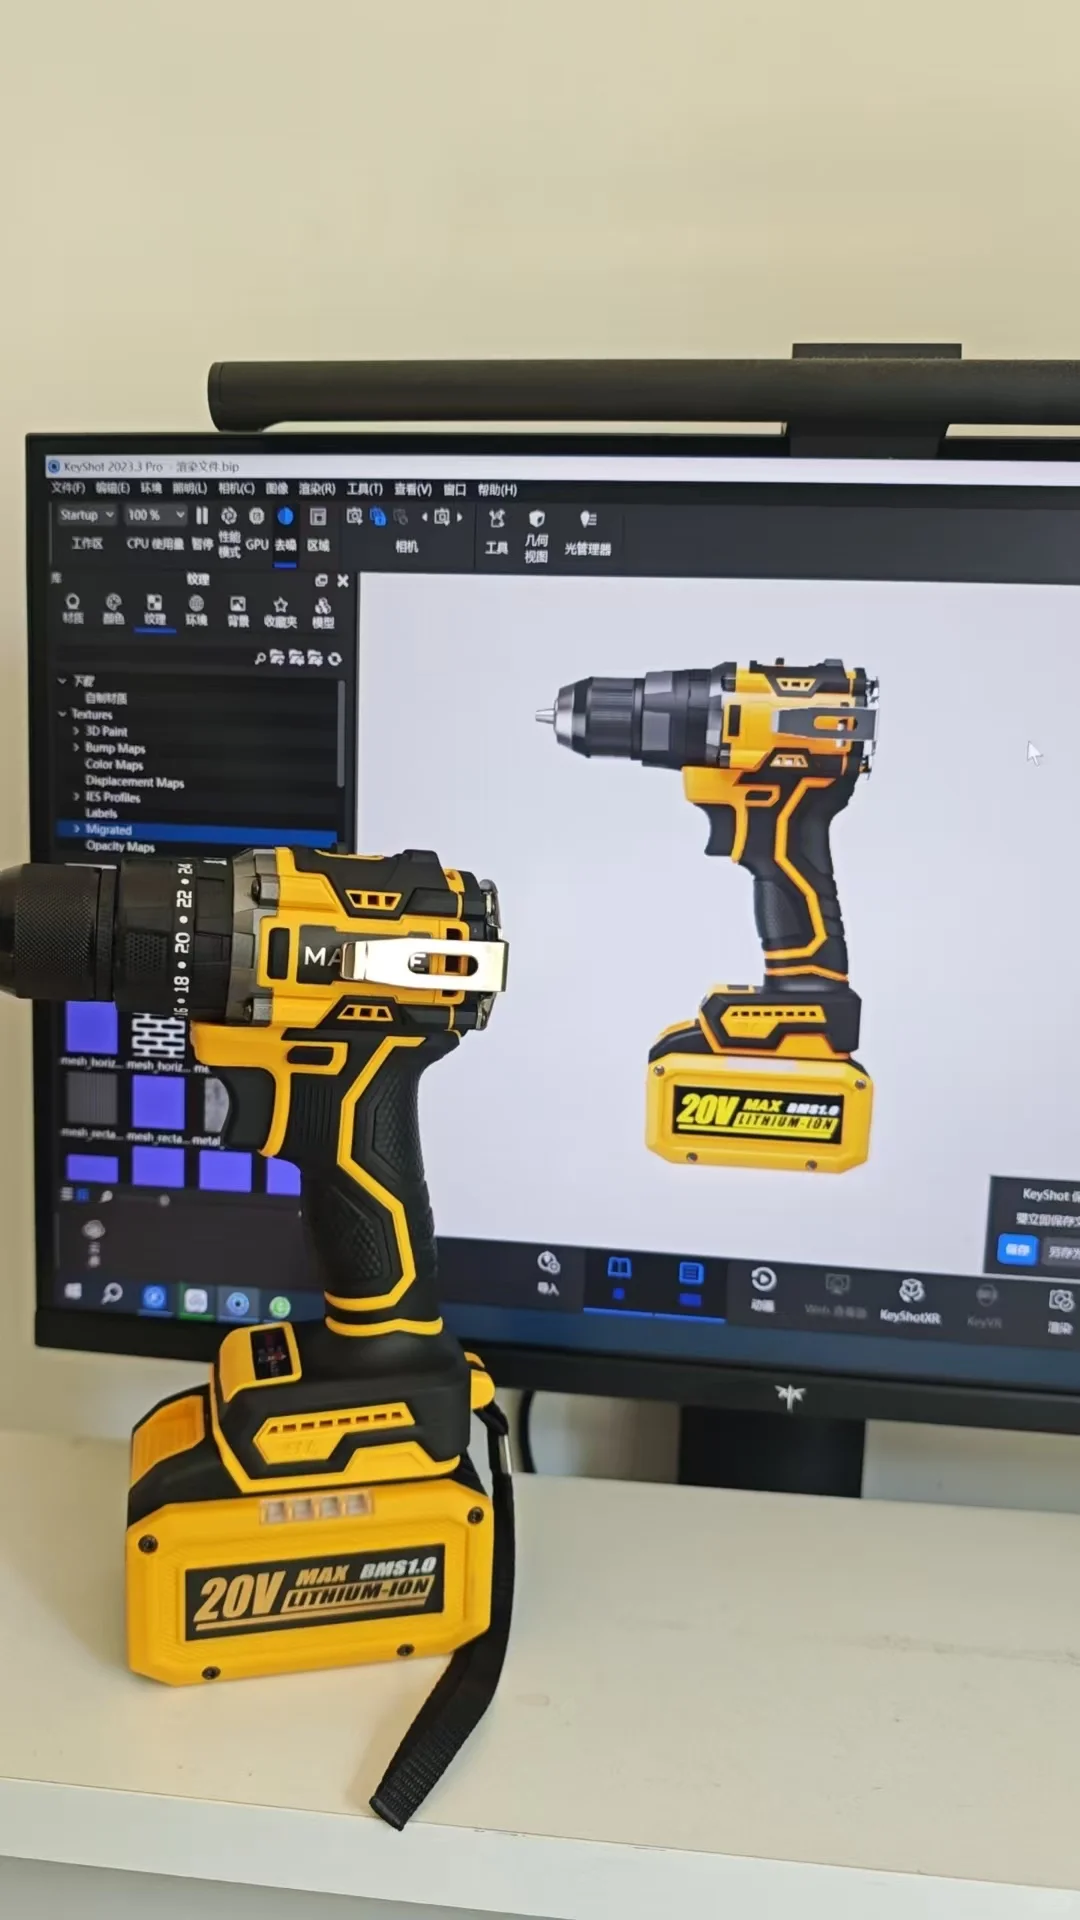Click the 导入 import button
This screenshot has width=1080, height=1920.
point(548,1273)
